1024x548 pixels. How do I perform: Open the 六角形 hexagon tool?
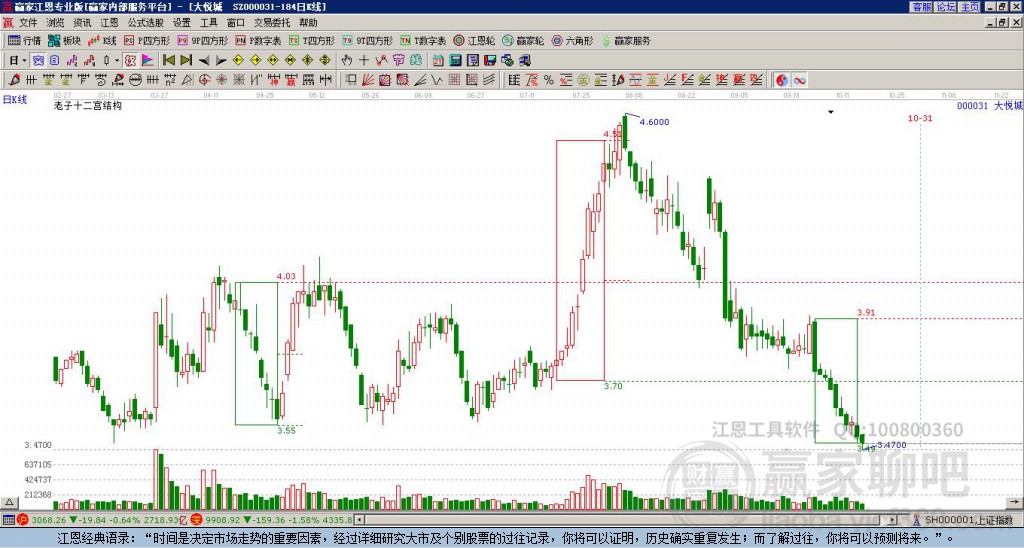572,40
